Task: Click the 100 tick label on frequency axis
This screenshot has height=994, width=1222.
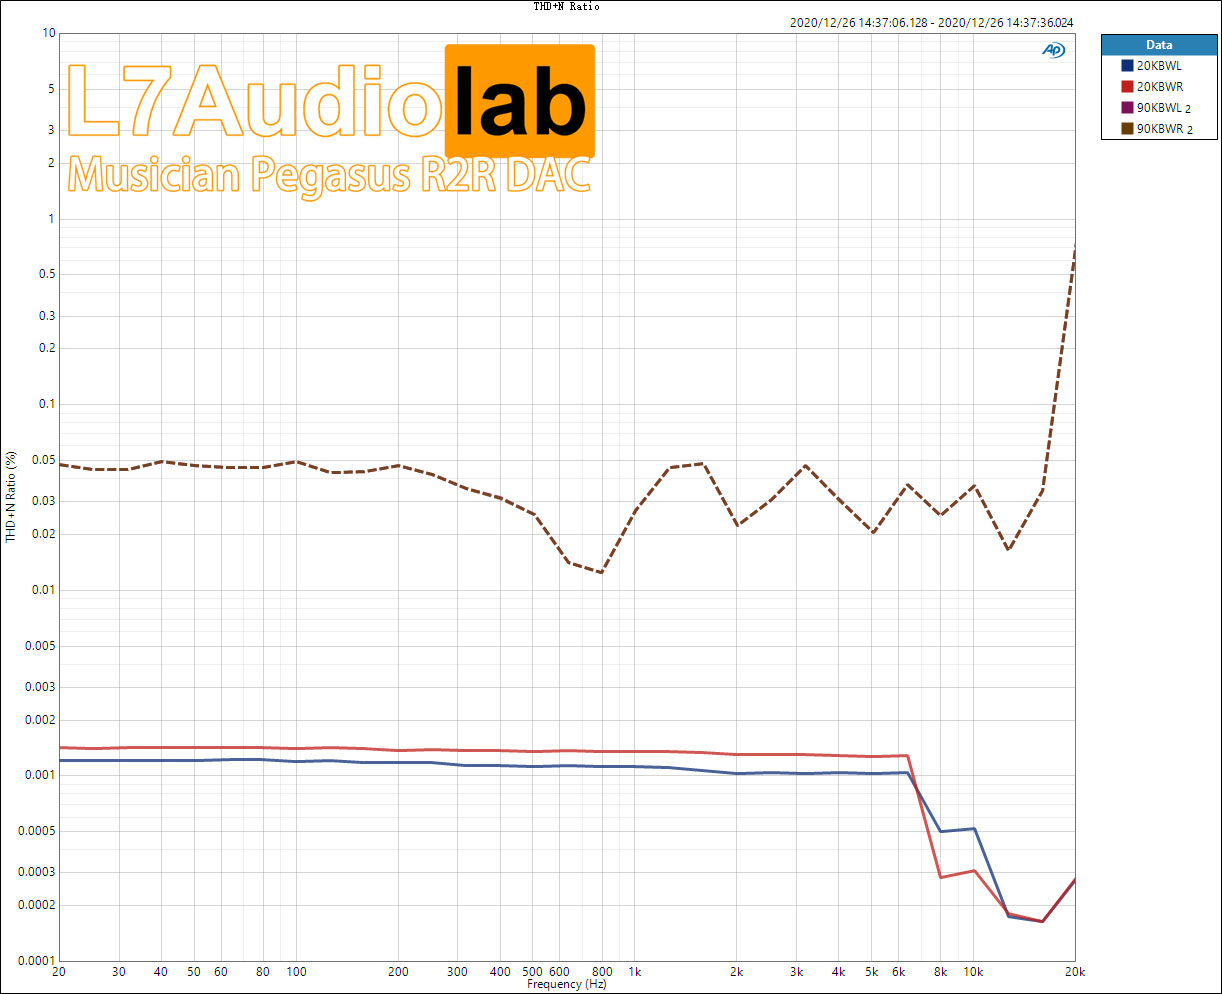Action: coord(296,971)
